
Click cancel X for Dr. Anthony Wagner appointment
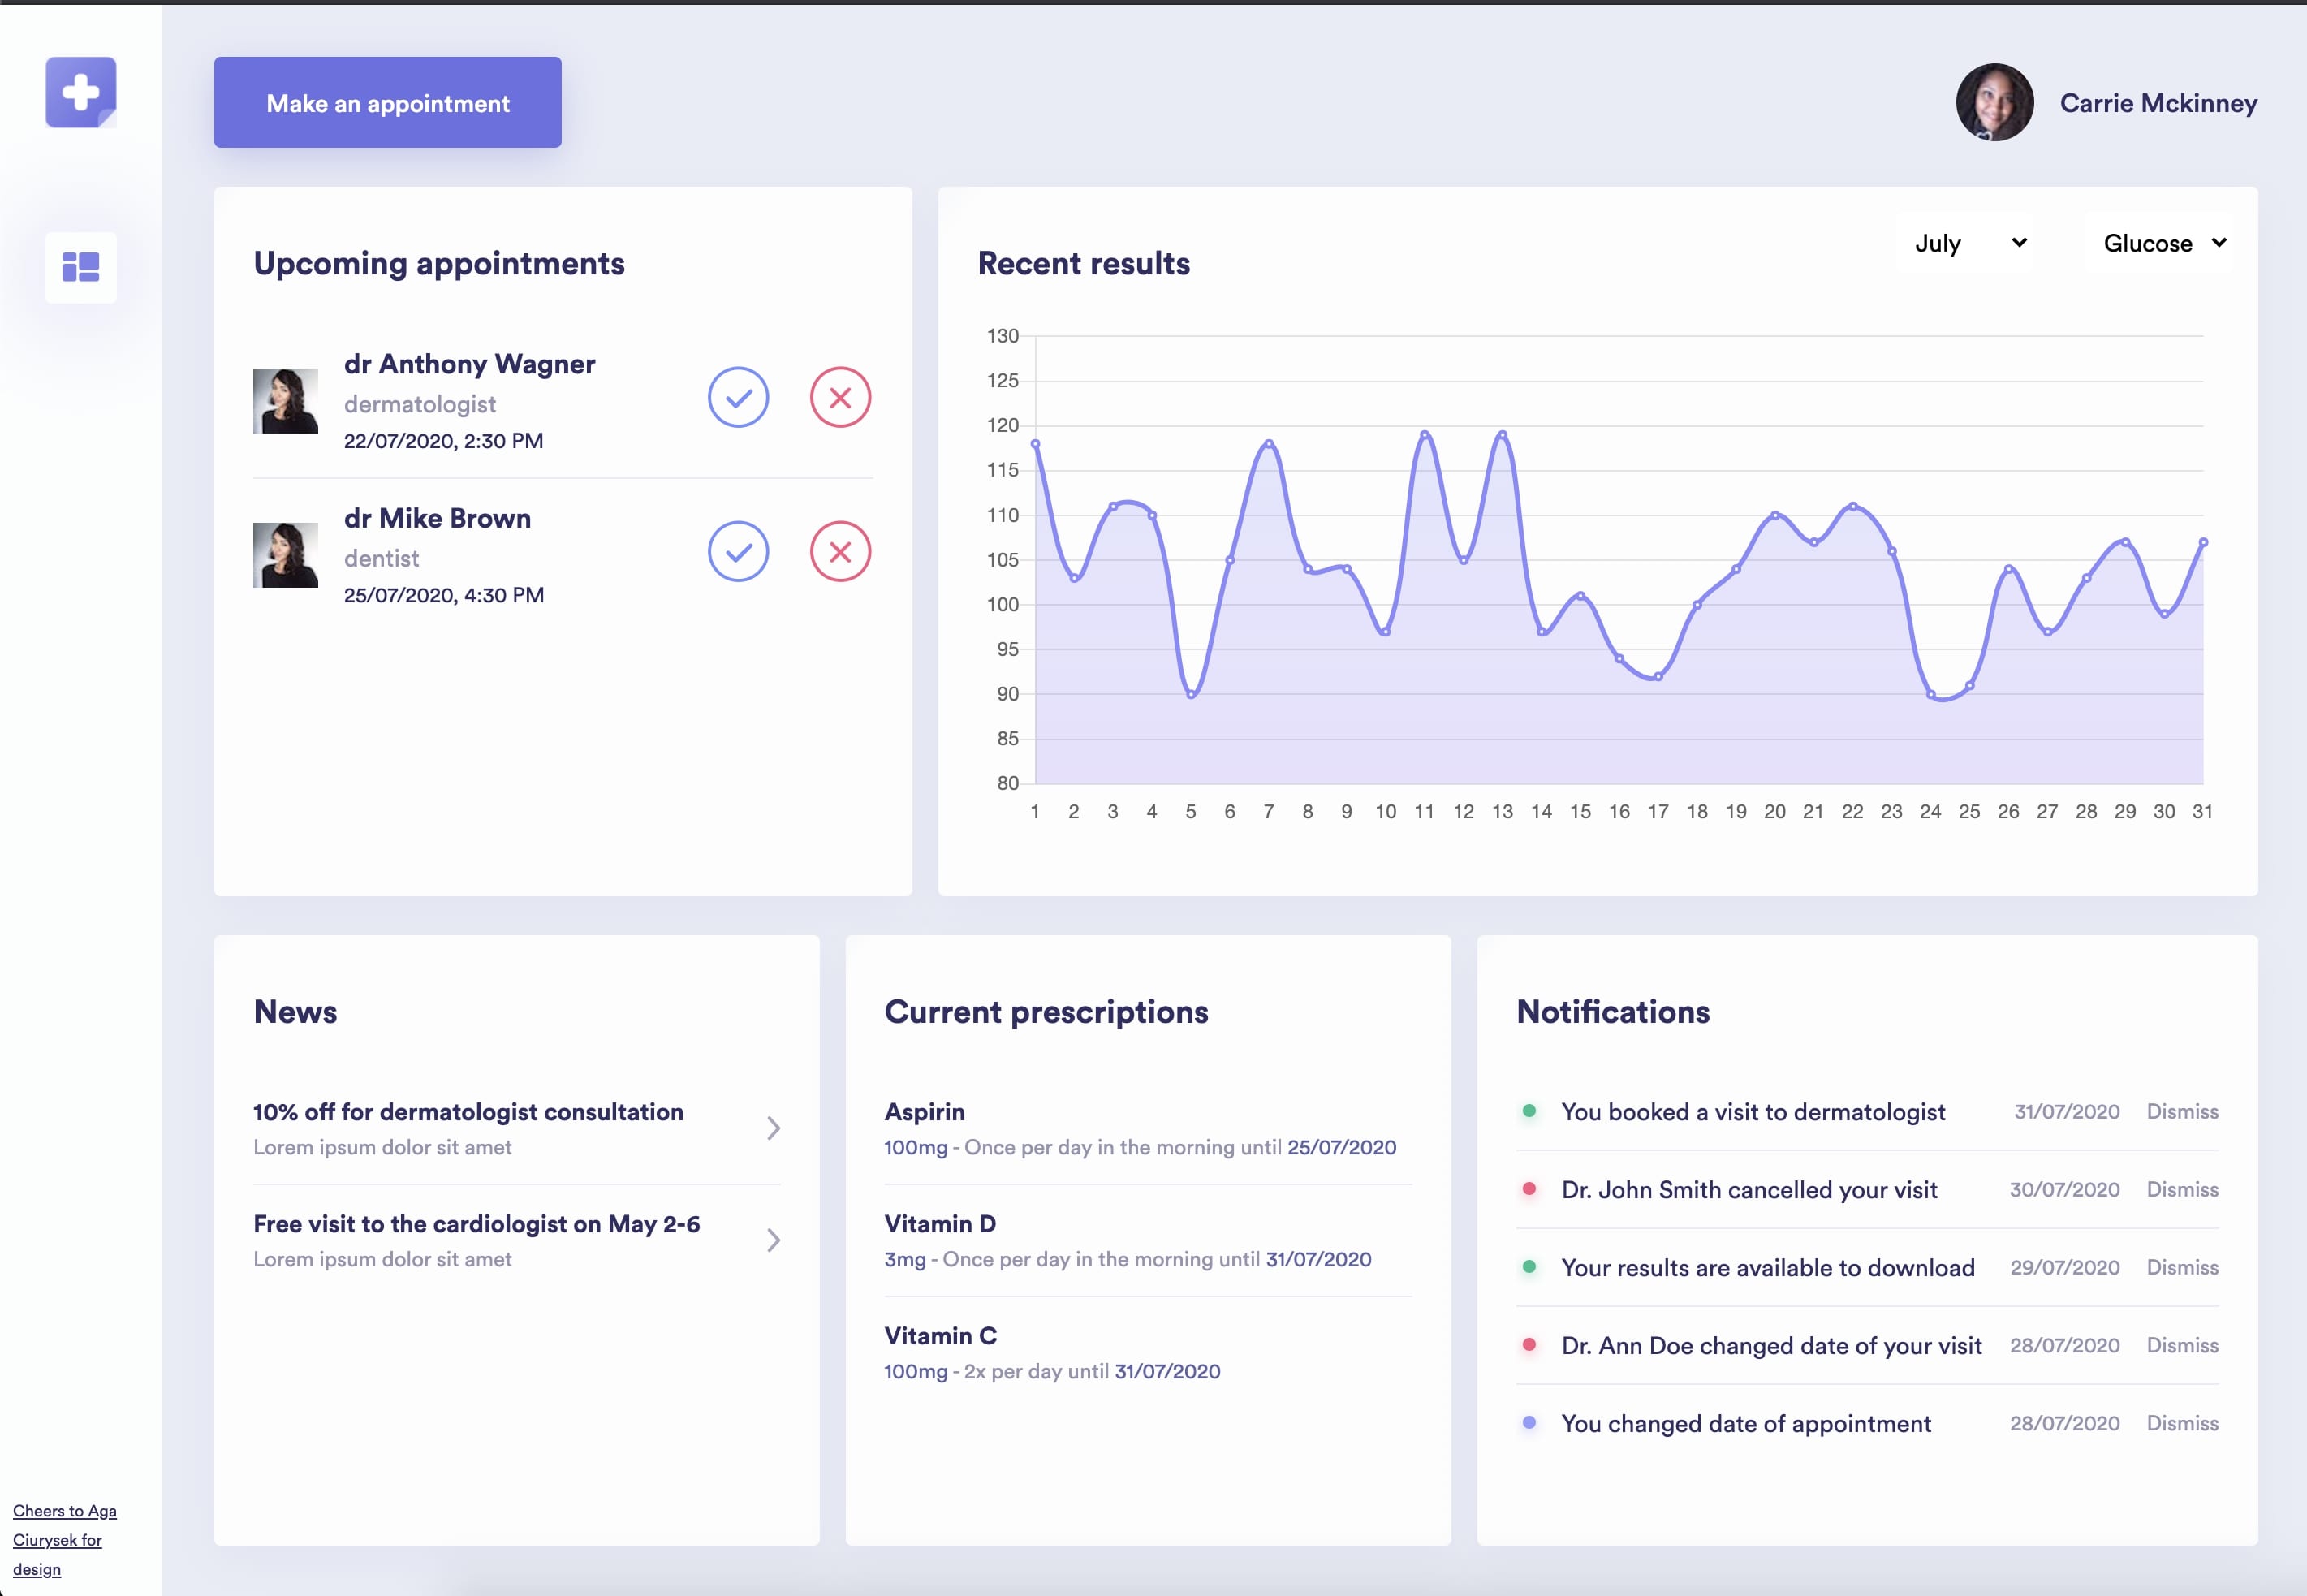(838, 396)
